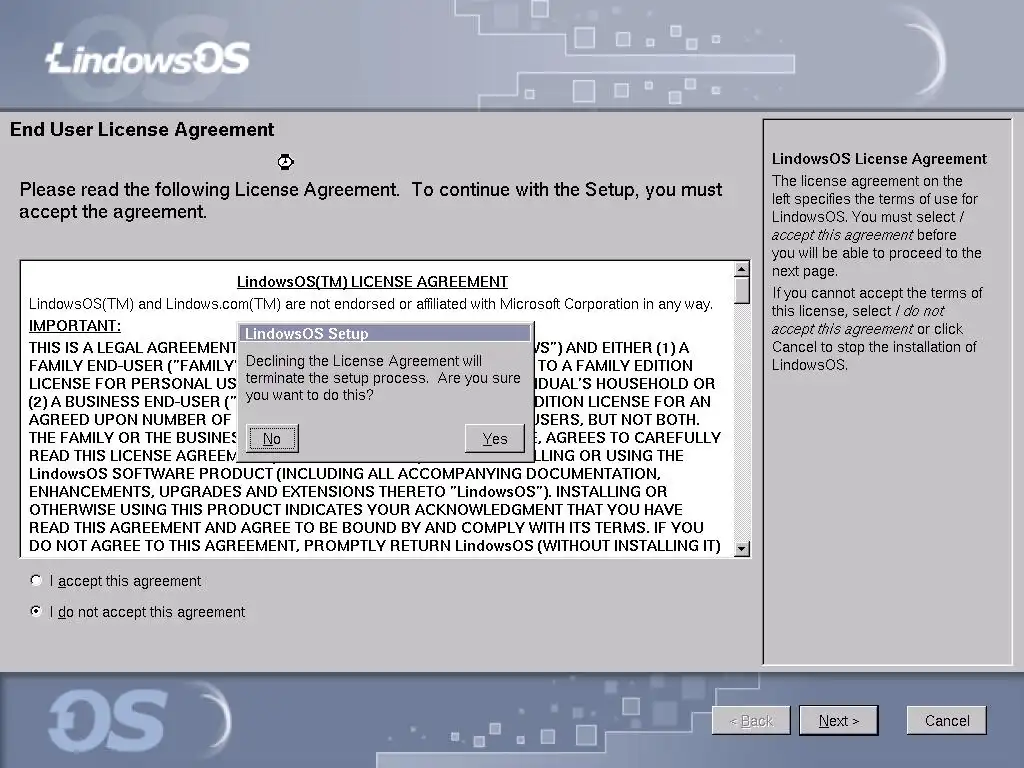The width and height of the screenshot is (1024, 768).
Task: Select "I accept this agreement" radio button
Action: point(36,581)
